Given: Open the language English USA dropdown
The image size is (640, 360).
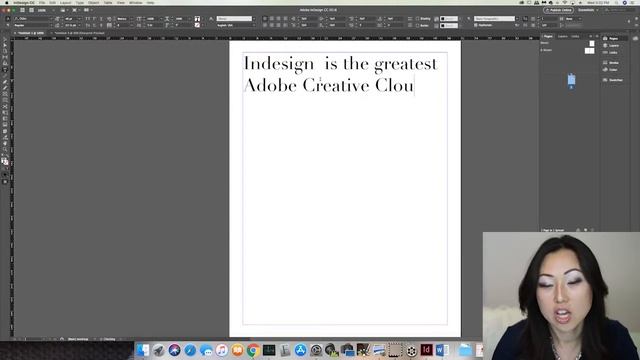Looking at the screenshot, I should [254, 25].
